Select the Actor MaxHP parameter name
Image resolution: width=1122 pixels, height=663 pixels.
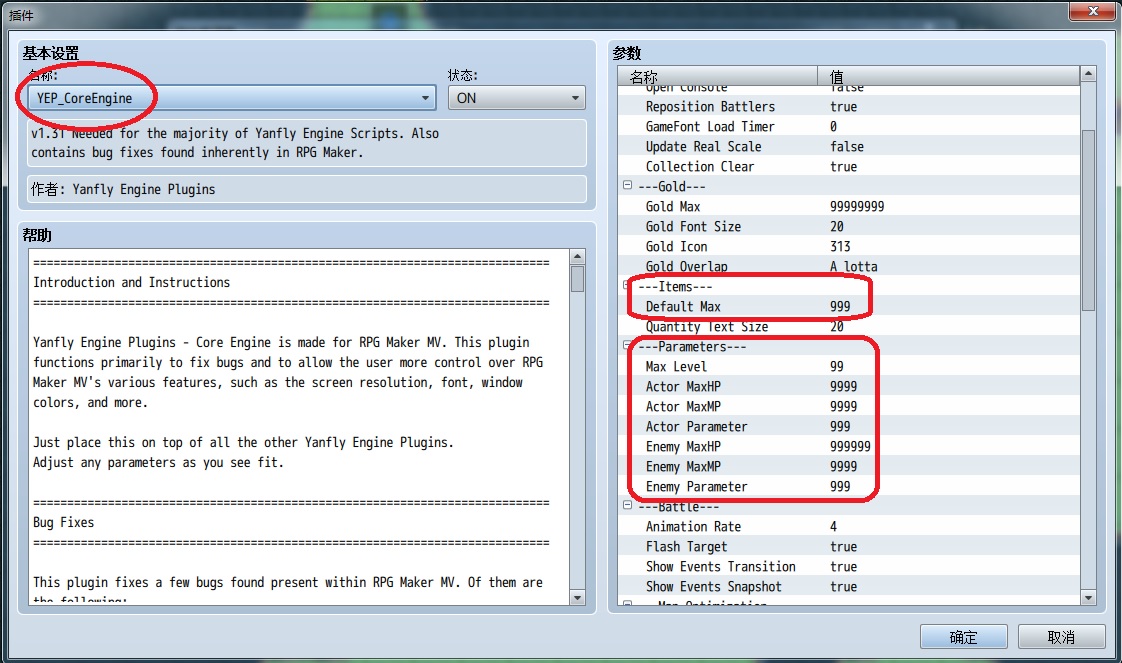coord(683,387)
